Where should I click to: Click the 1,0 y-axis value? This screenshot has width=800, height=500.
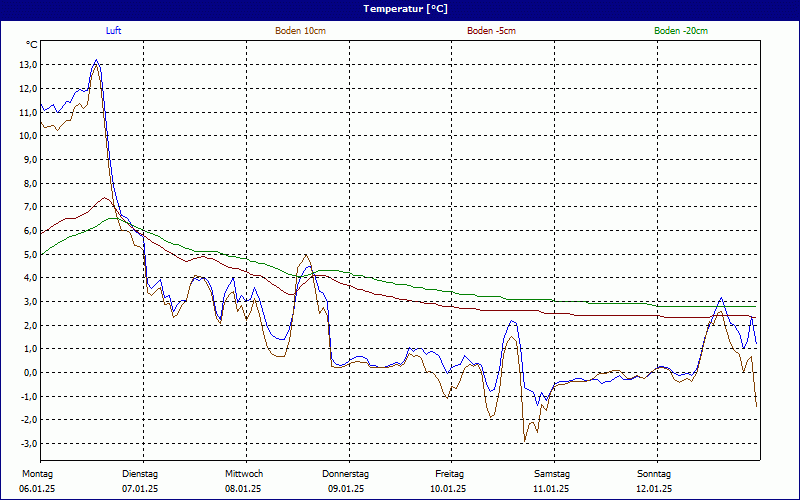click(x=30, y=348)
